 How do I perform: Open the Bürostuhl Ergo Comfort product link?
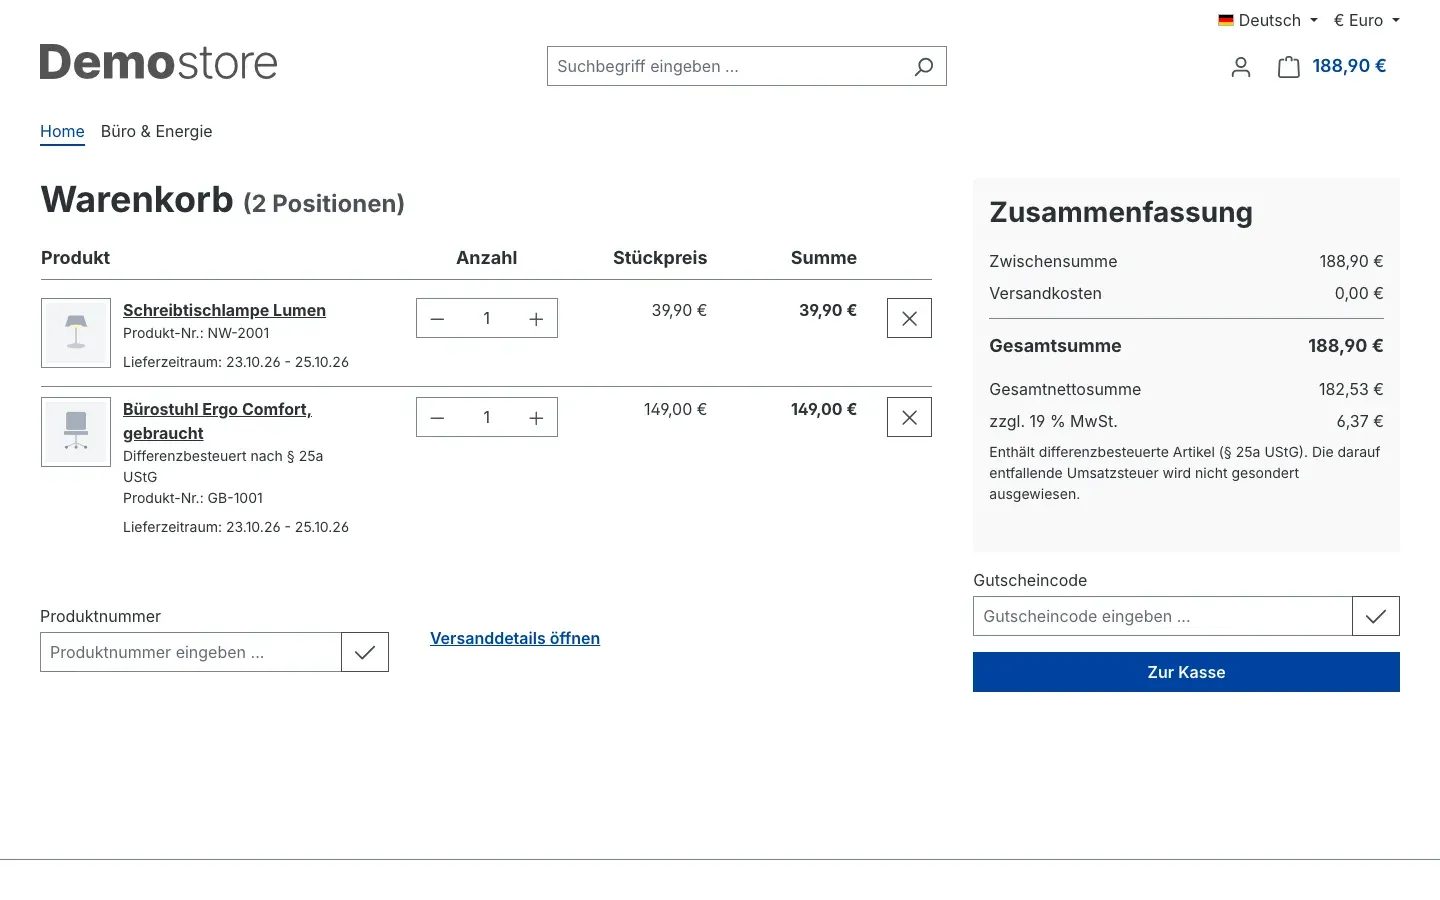[217, 421]
